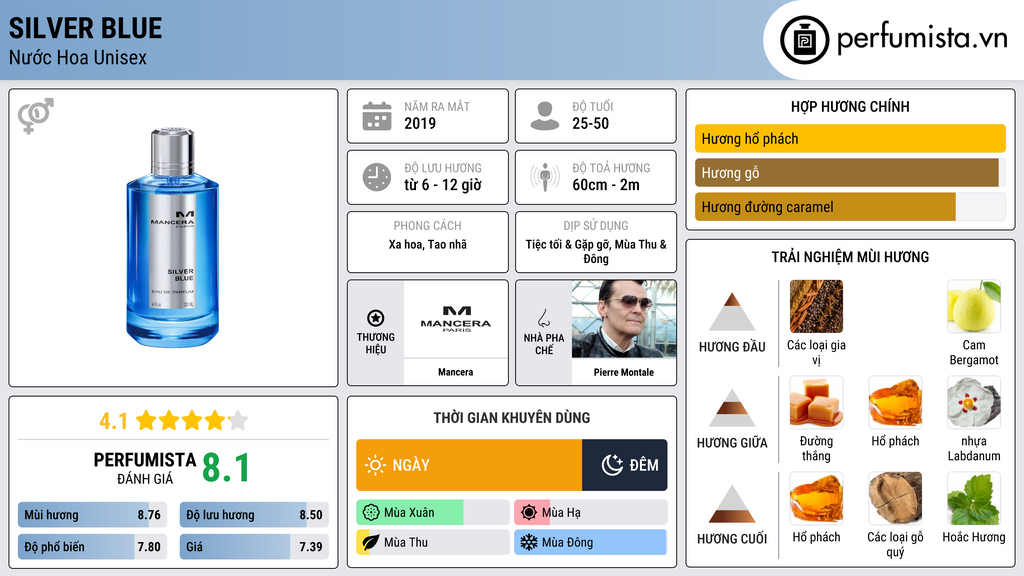Click the Hương đầu pyramid icon
This screenshot has height=576, width=1024.
tap(732, 313)
